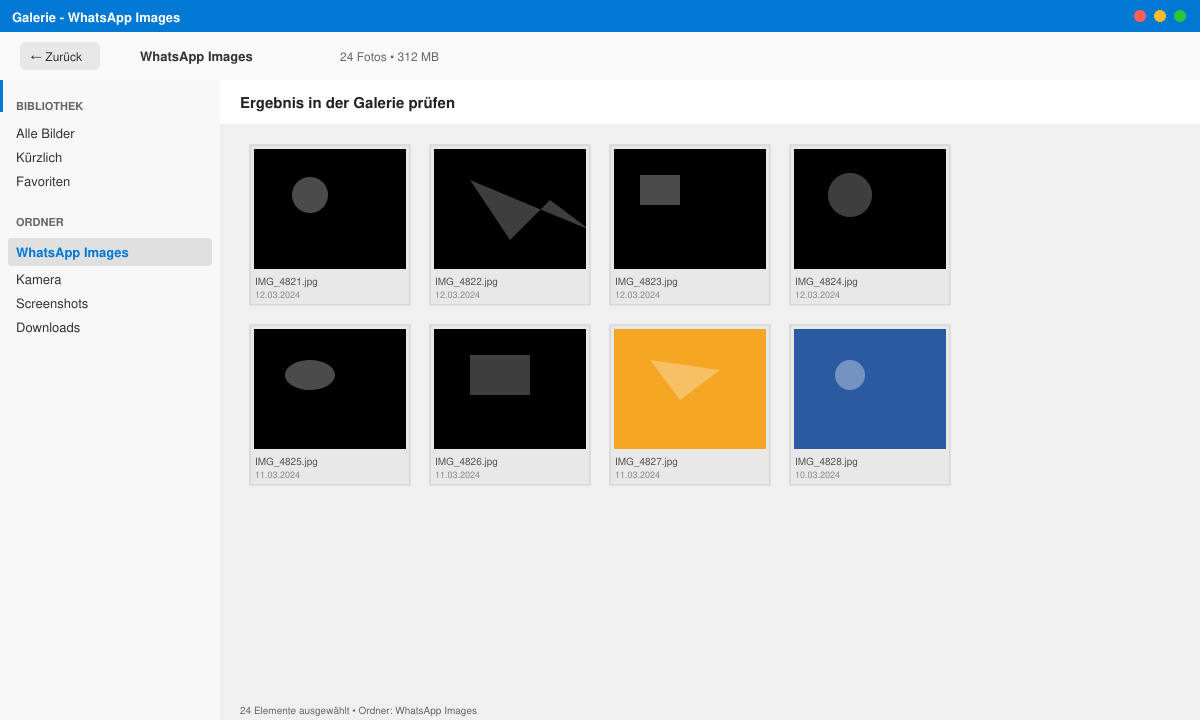The width and height of the screenshot is (1200, 720).
Task: Show Kürzlich images
Action: pos(39,157)
